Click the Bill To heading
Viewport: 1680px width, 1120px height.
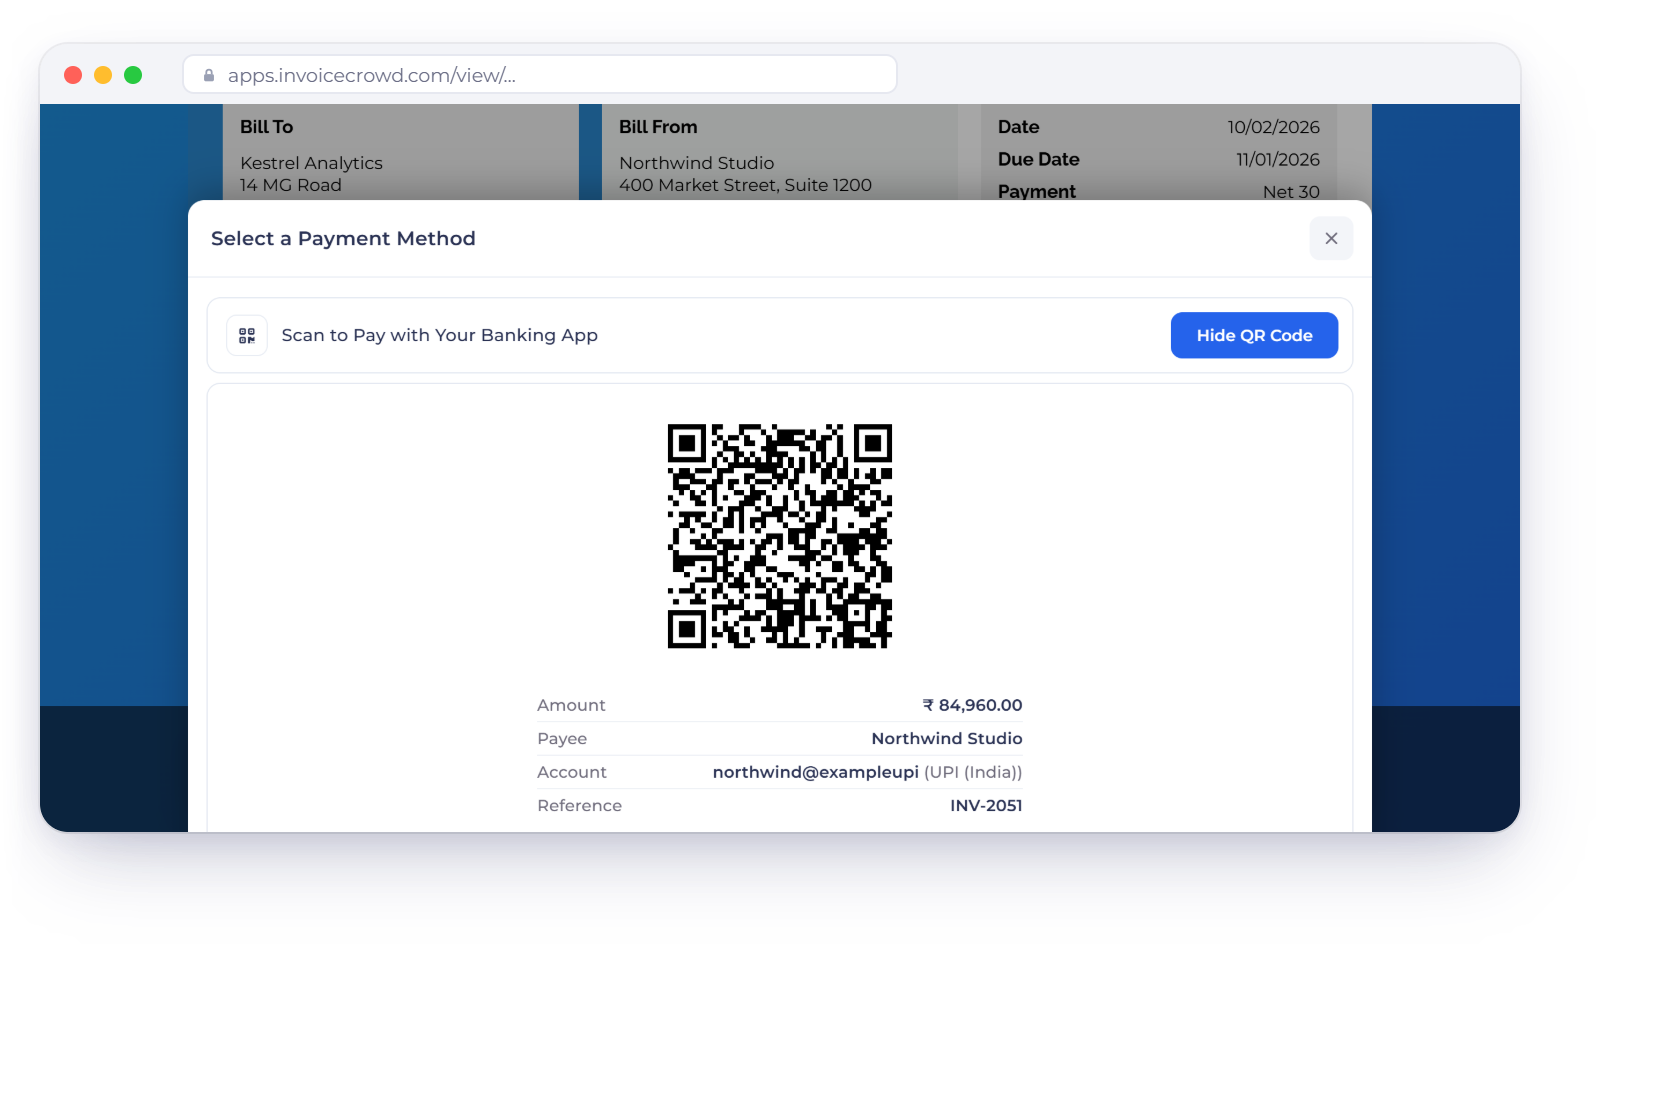266,127
